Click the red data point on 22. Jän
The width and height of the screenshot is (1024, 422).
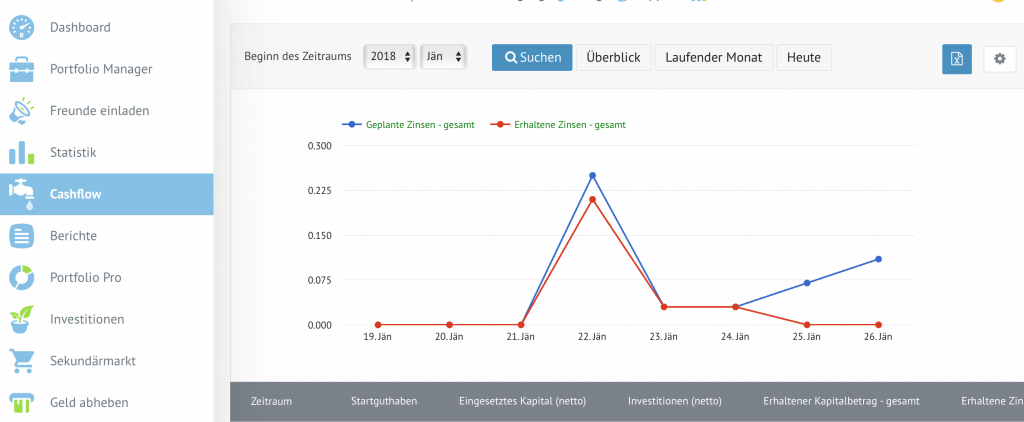click(x=592, y=199)
